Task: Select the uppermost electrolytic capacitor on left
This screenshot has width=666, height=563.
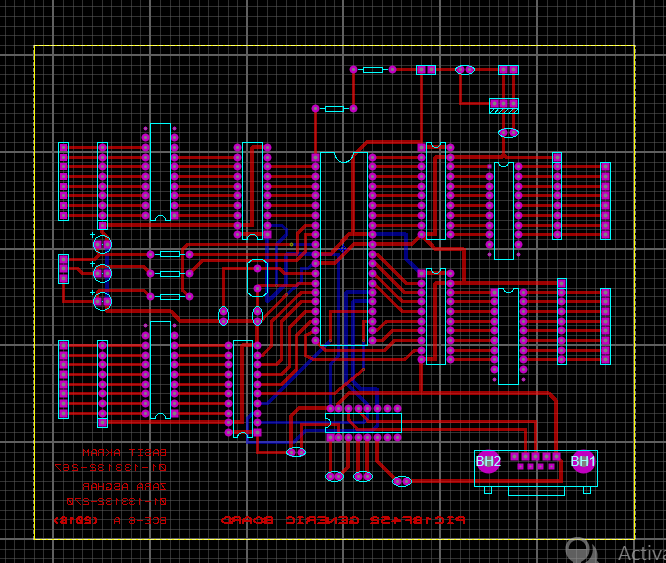Action: coord(102,245)
